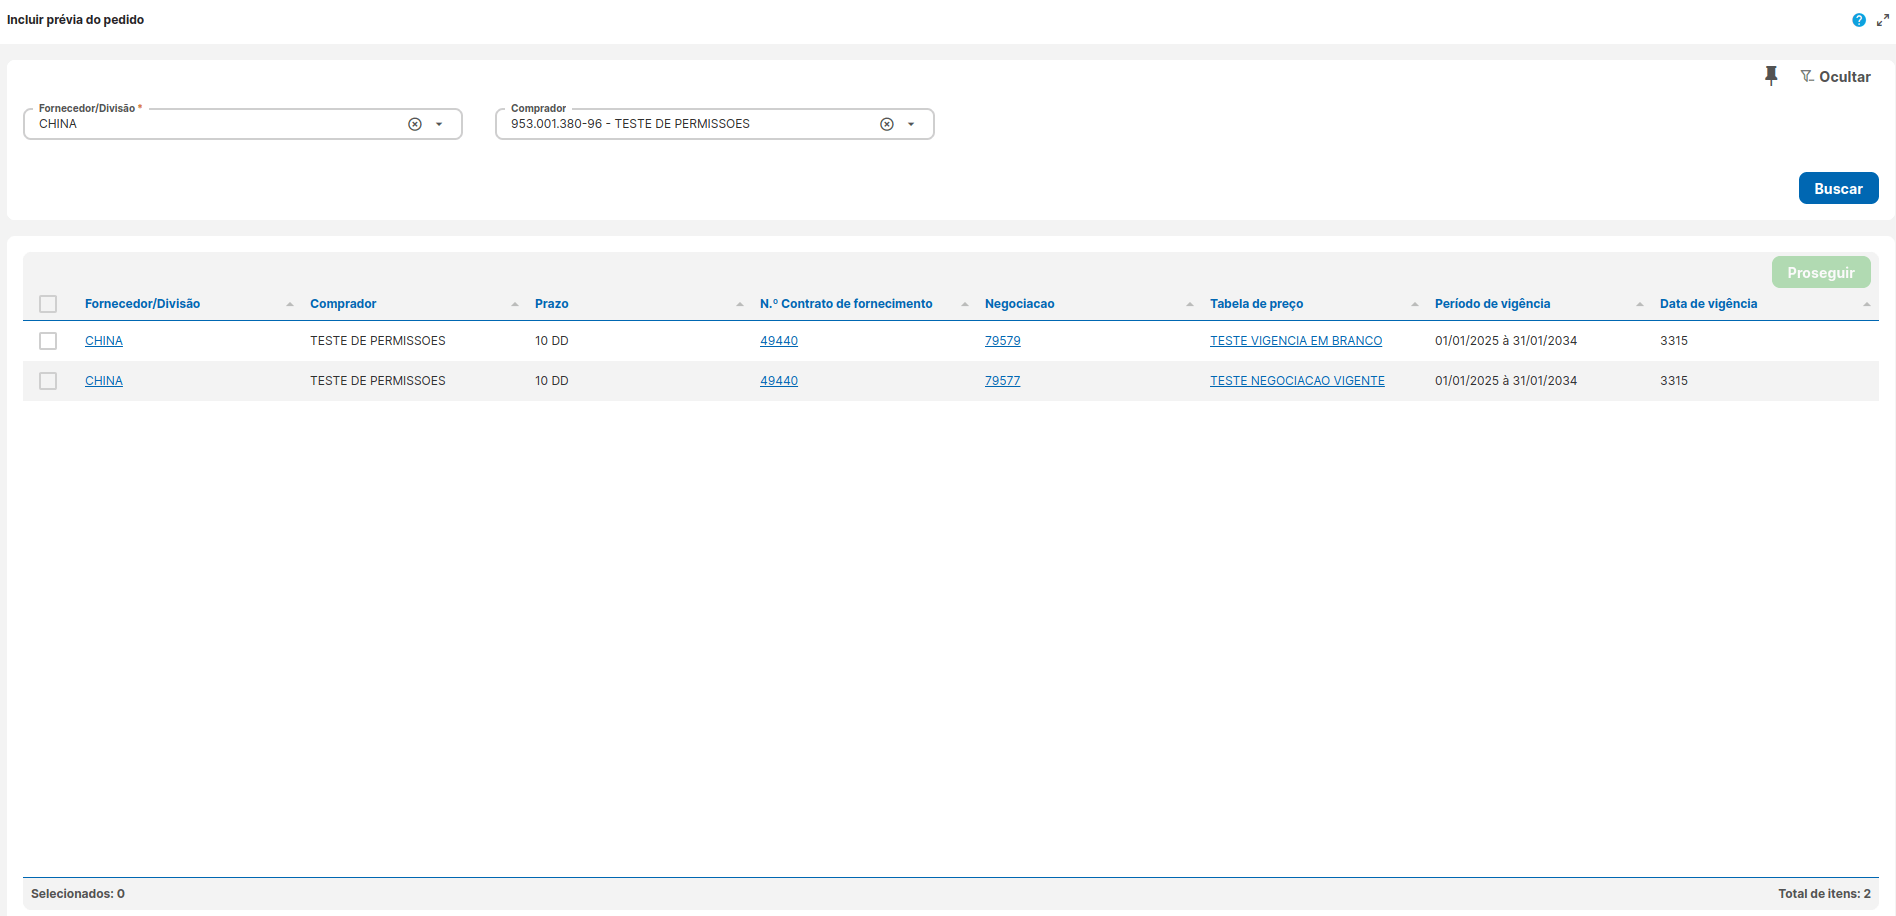
Task: Click 'Incluir prévia do pedido' title
Action: click(75, 20)
